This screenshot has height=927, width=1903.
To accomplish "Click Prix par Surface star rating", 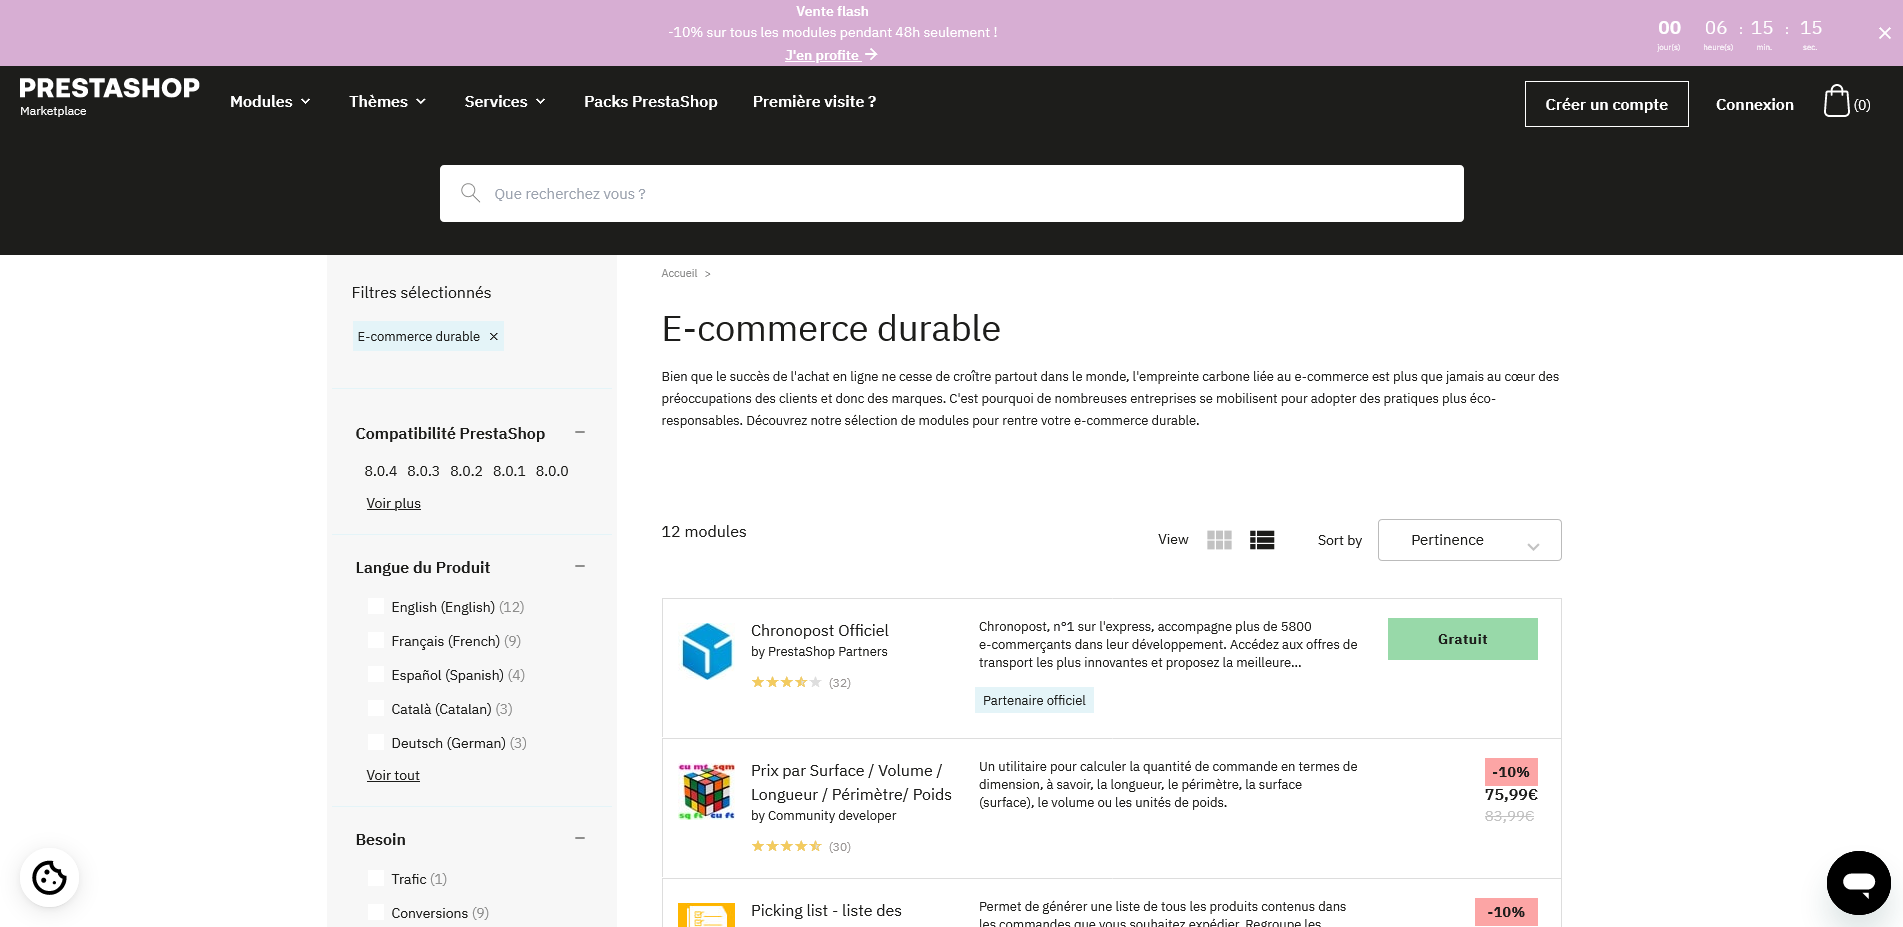I will tap(786, 847).
